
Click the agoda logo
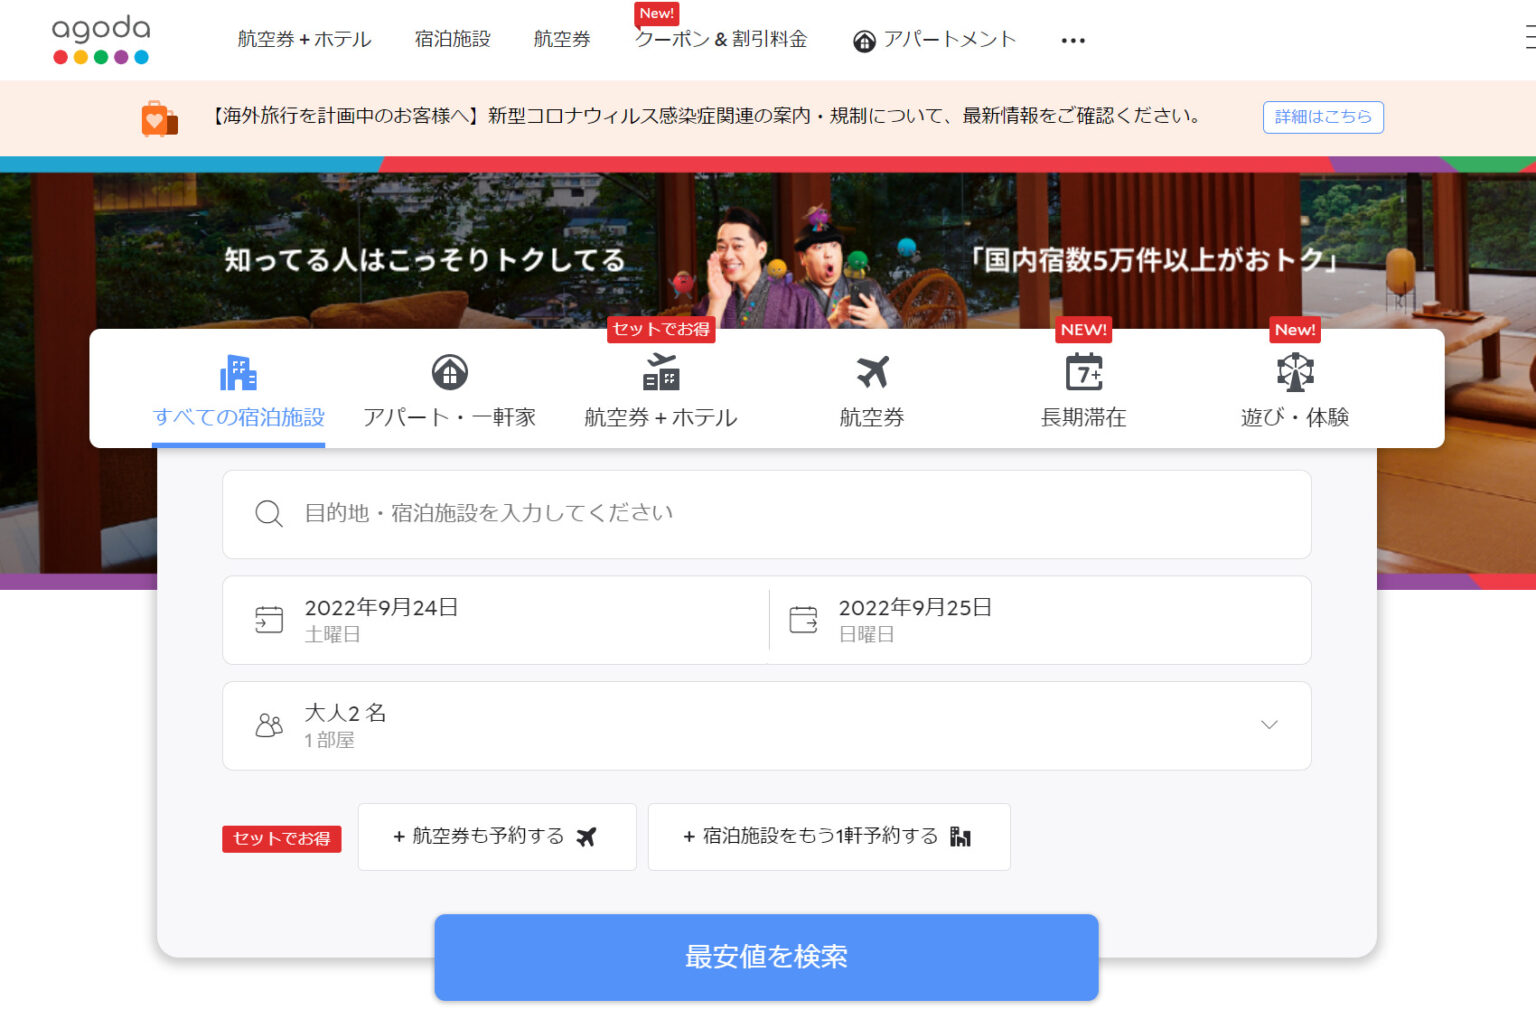100,36
